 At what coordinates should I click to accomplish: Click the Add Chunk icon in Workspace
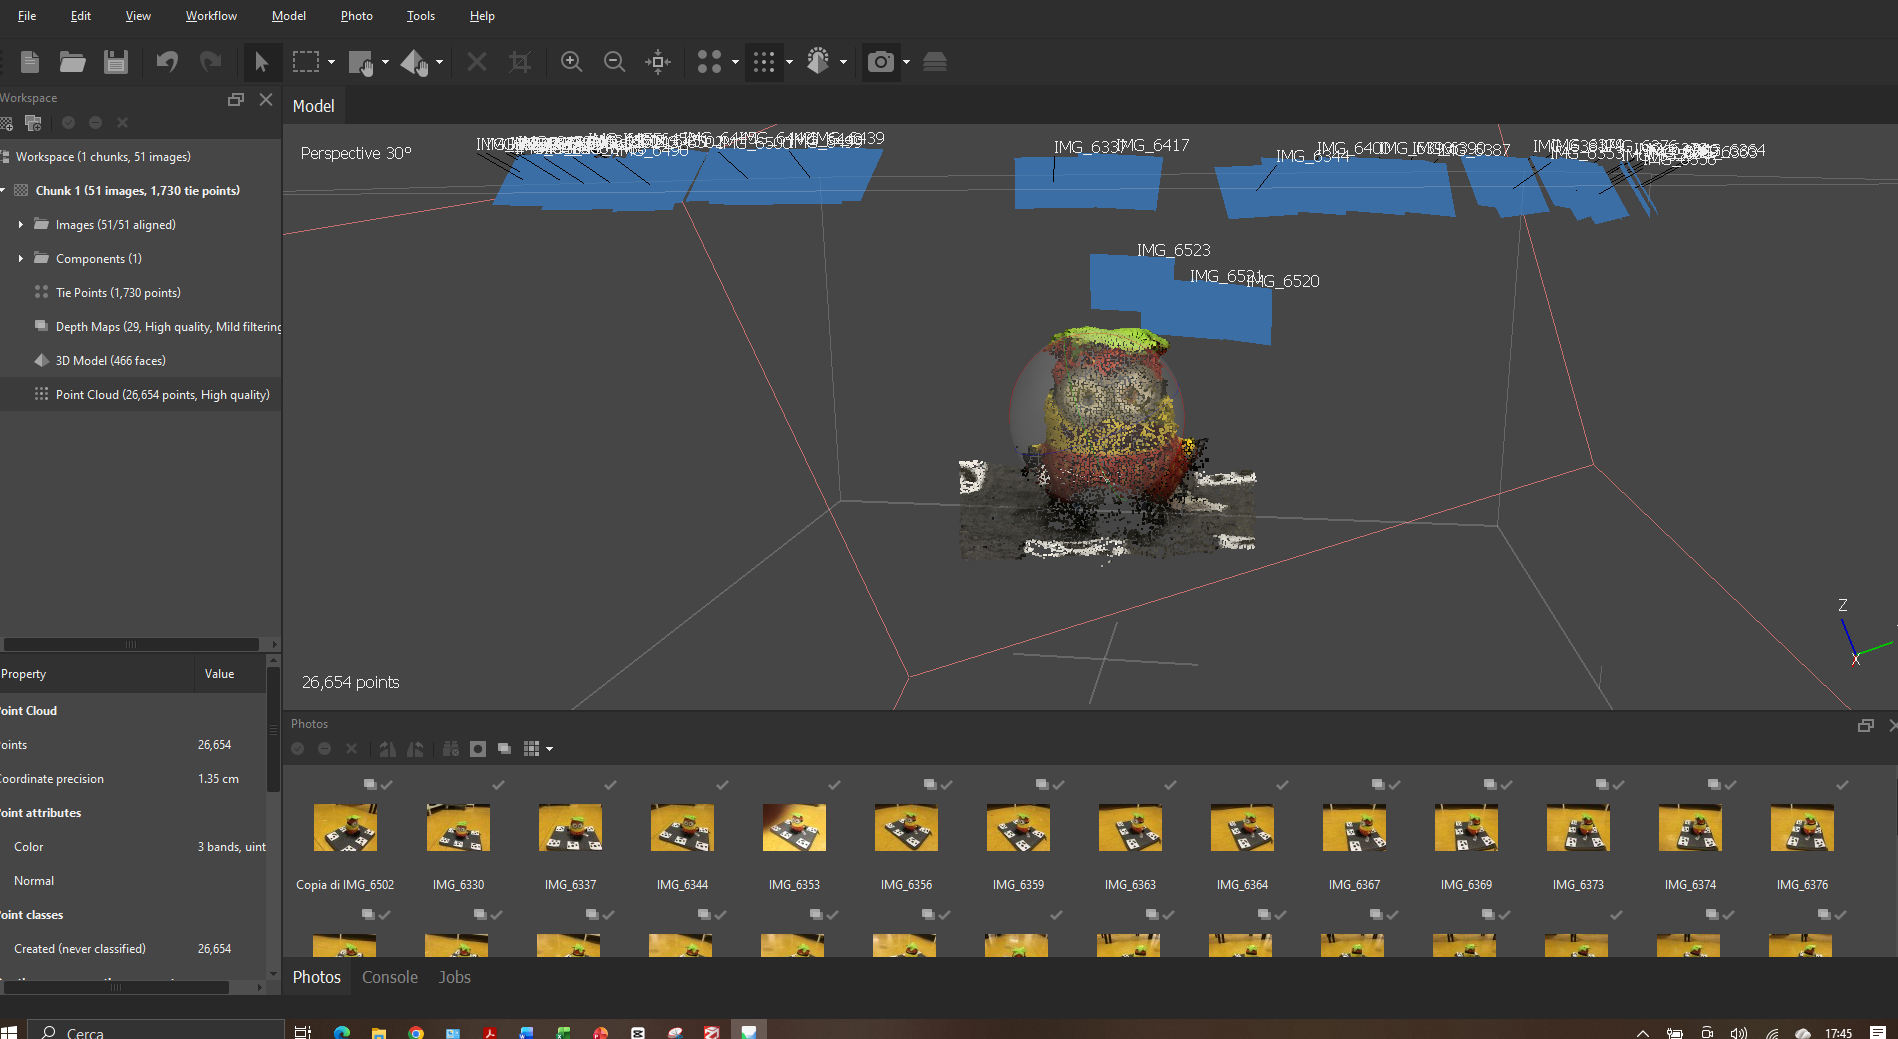tap(8, 123)
